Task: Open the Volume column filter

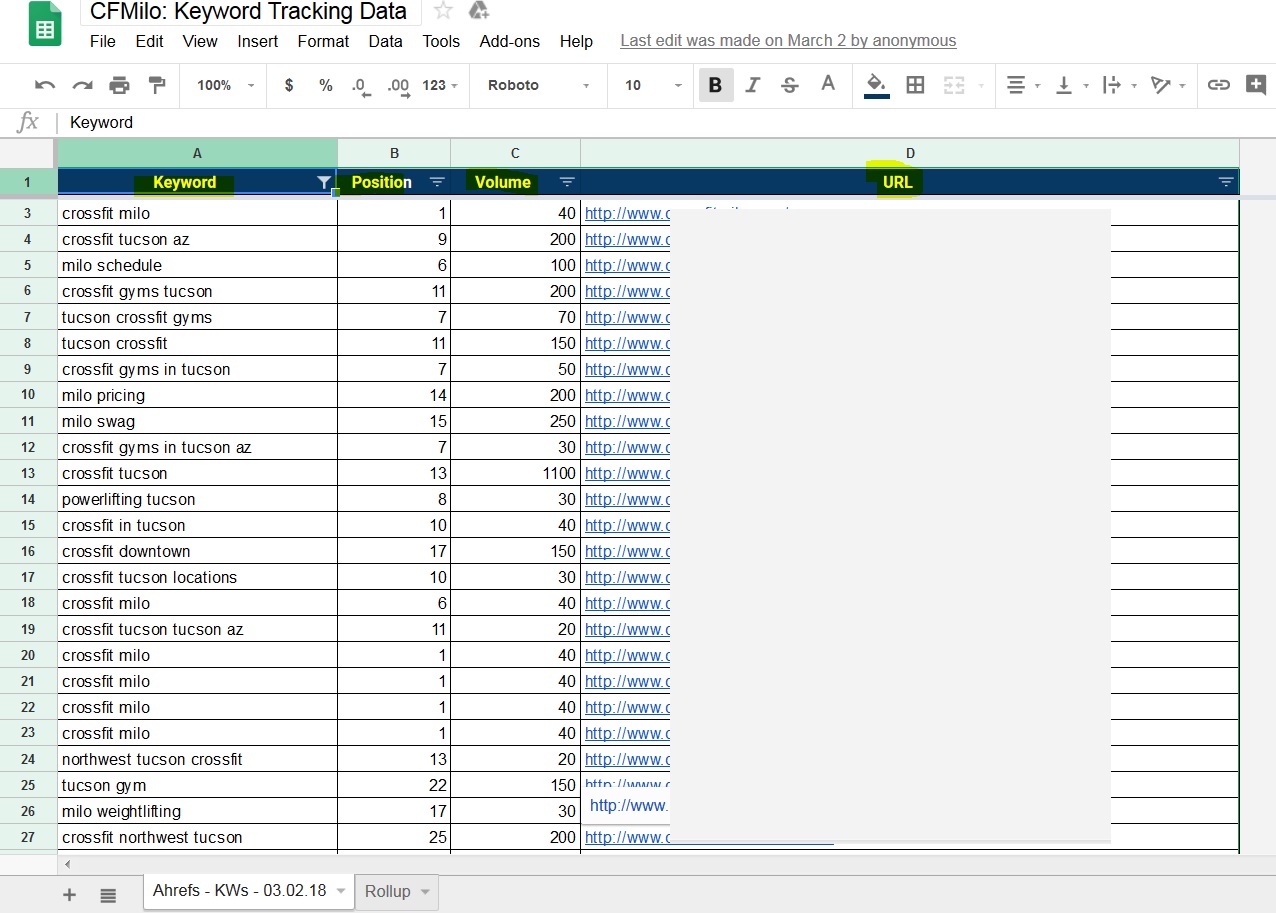Action: 567,182
